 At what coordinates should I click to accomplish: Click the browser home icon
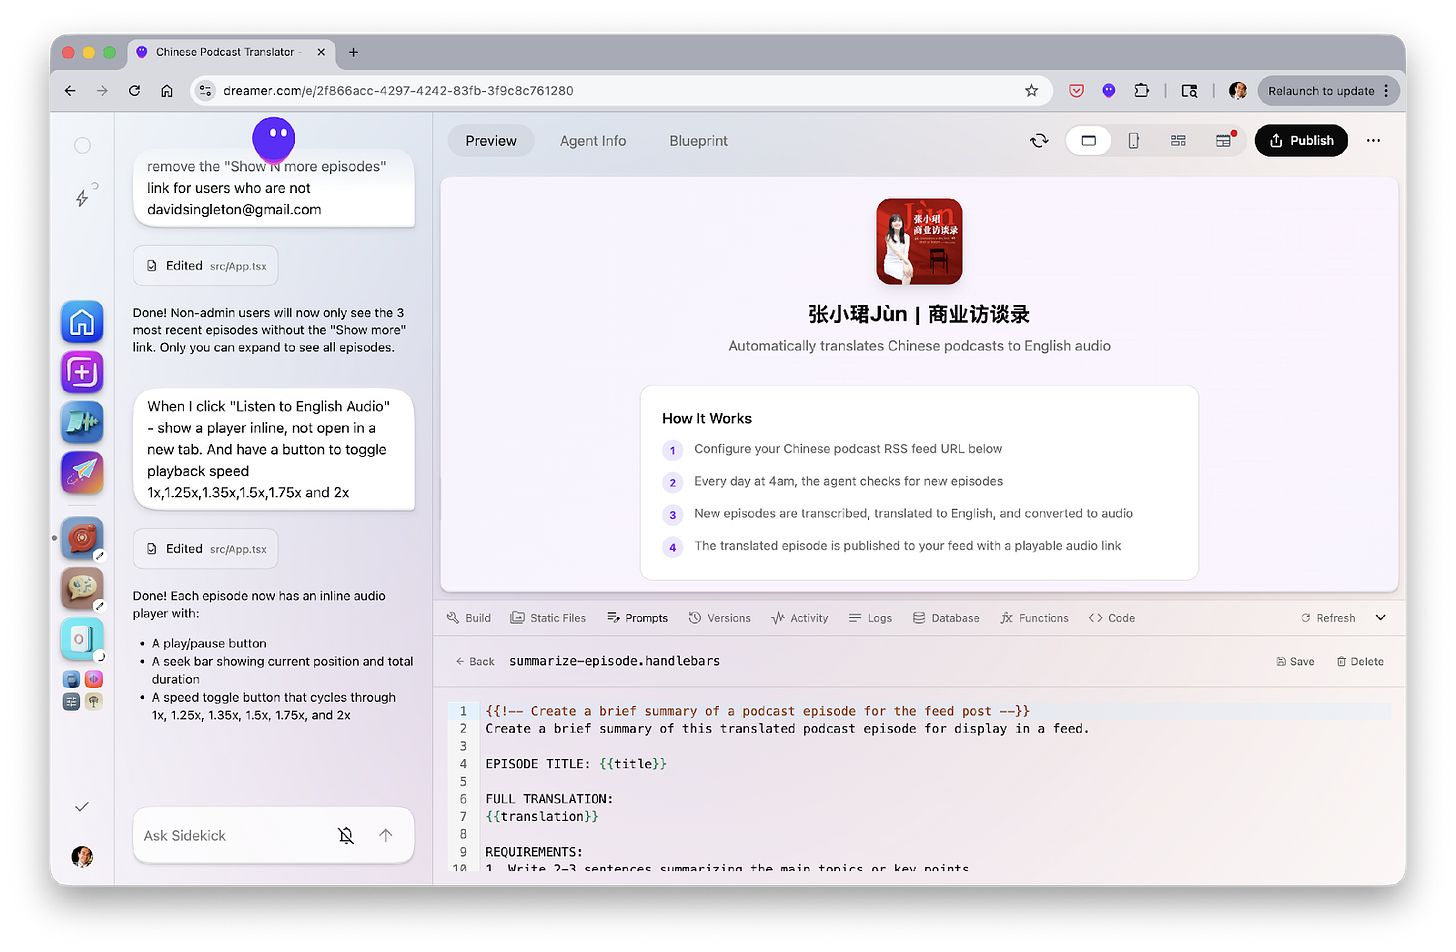(x=167, y=91)
